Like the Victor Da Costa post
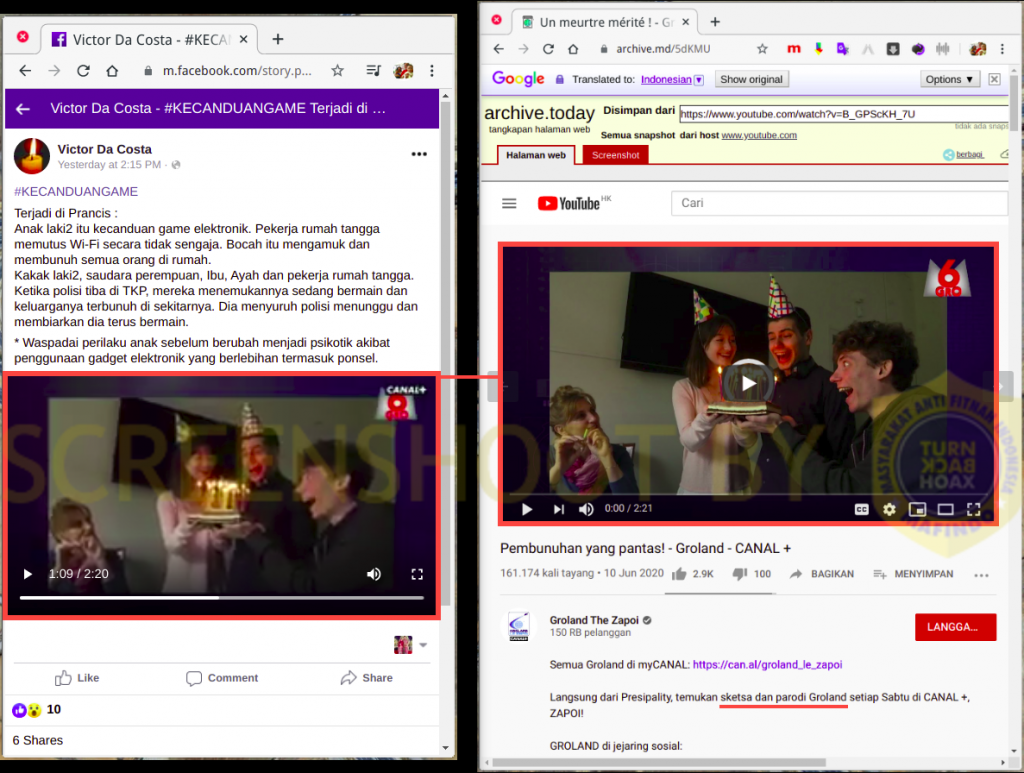The image size is (1024, 773). [x=77, y=678]
